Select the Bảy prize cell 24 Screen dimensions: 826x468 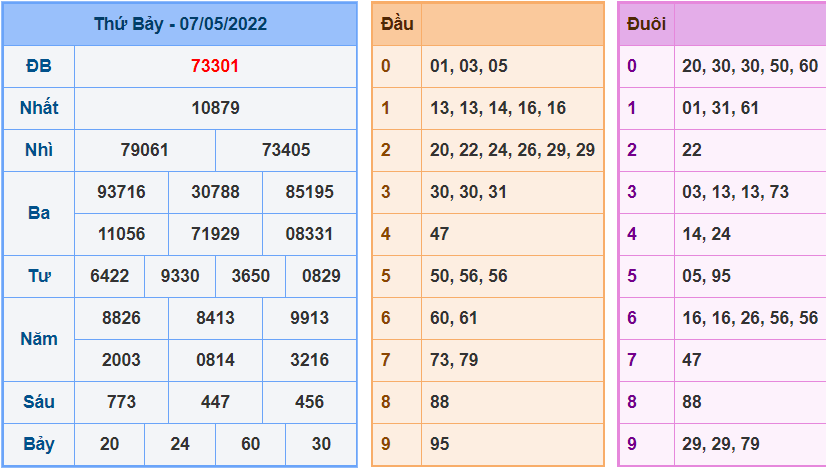pos(180,444)
